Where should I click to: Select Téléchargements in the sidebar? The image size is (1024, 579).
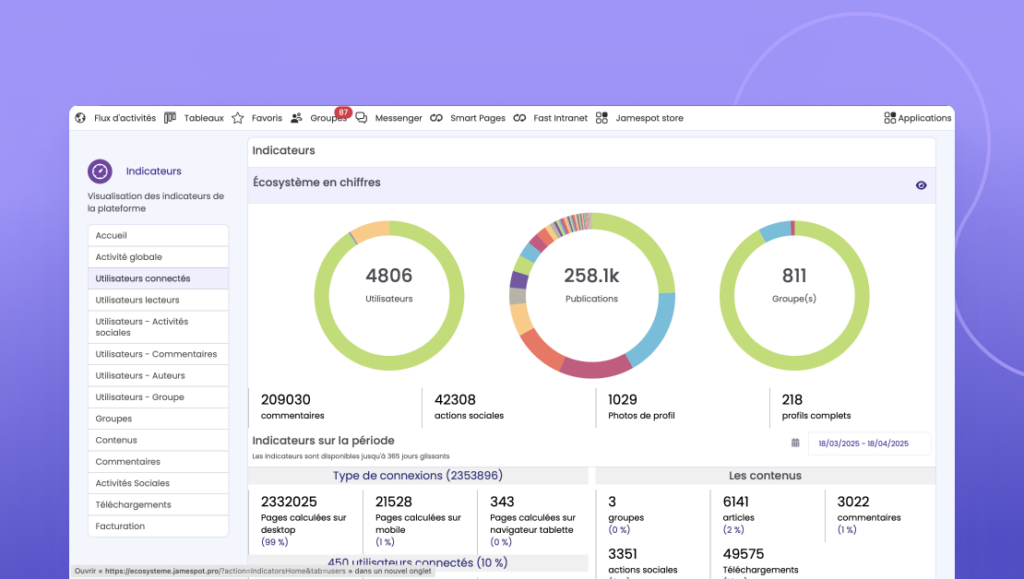click(158, 505)
